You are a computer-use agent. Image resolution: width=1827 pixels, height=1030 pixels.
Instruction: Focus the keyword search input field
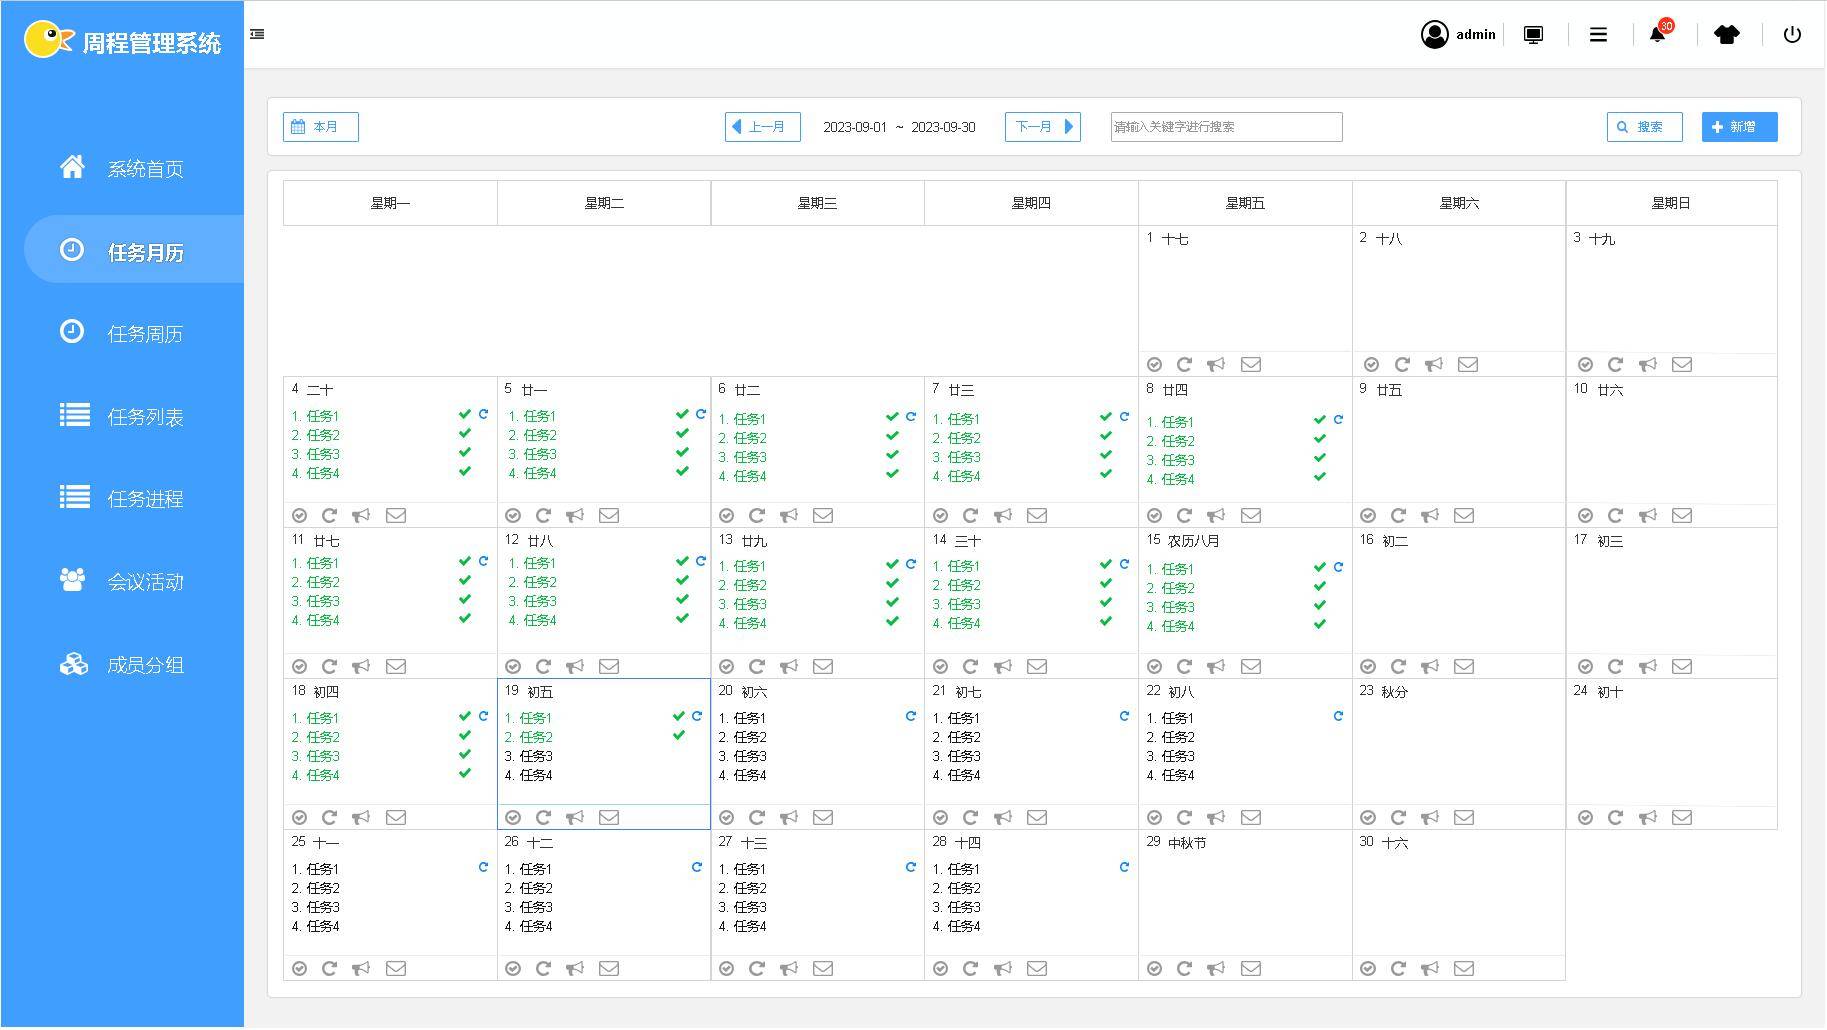(x=1226, y=127)
